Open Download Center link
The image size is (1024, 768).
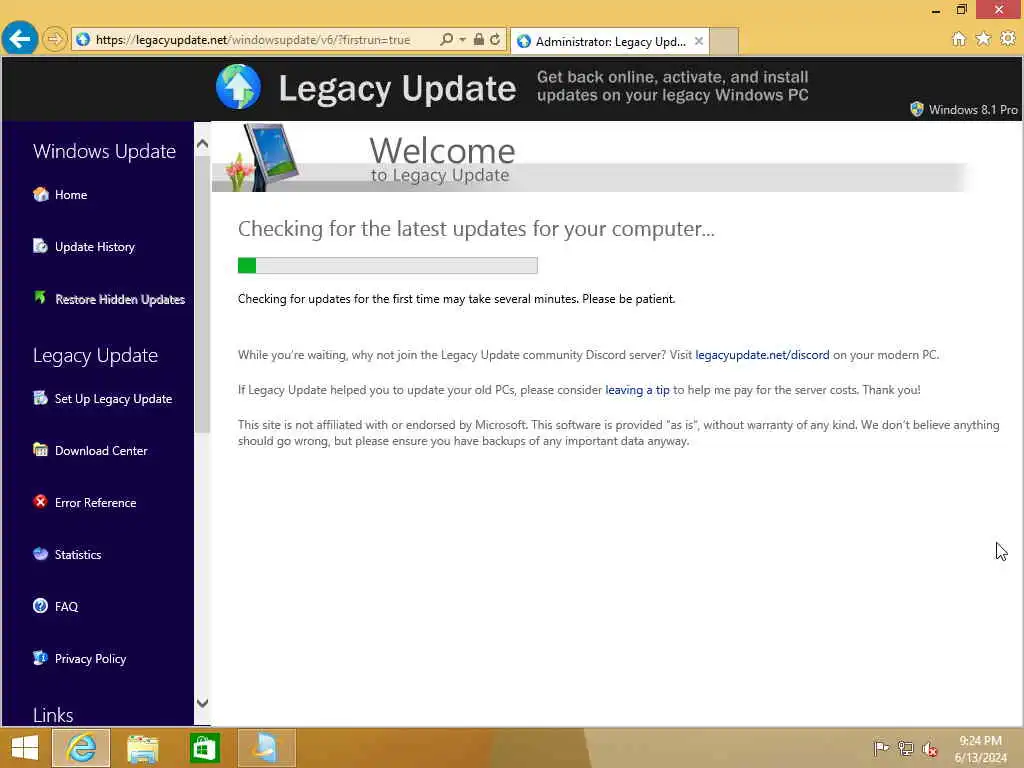(101, 451)
